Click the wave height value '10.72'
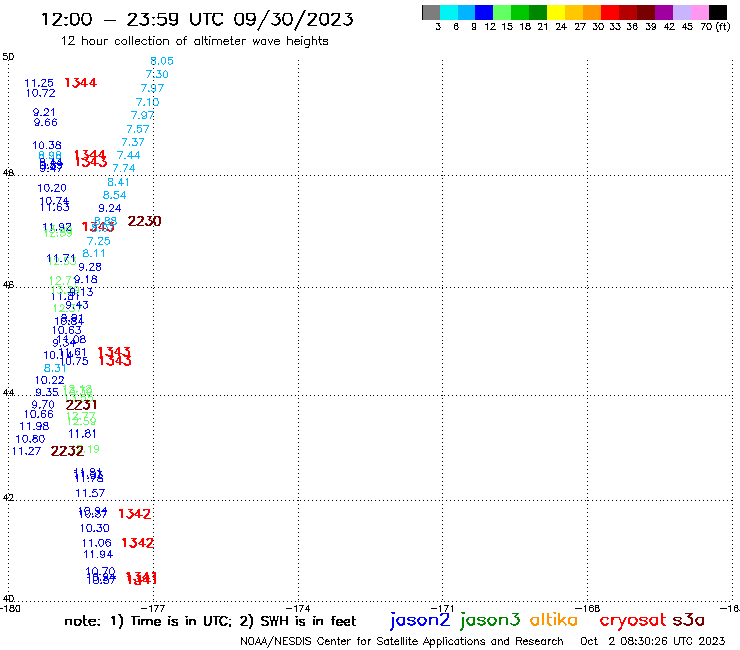 [x=41, y=93]
